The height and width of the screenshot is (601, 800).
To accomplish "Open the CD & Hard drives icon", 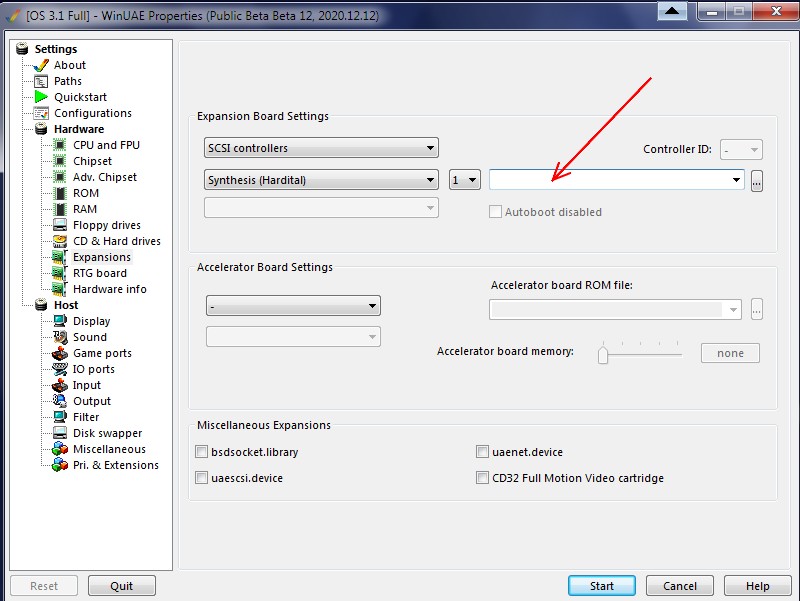I will 60,241.
